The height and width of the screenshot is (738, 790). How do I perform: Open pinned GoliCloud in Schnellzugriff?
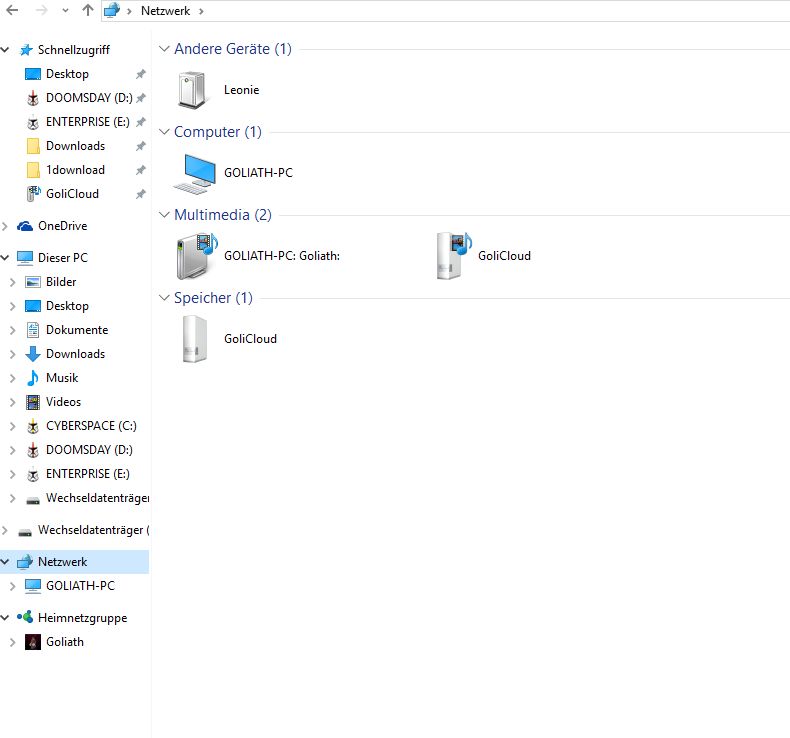pos(72,194)
